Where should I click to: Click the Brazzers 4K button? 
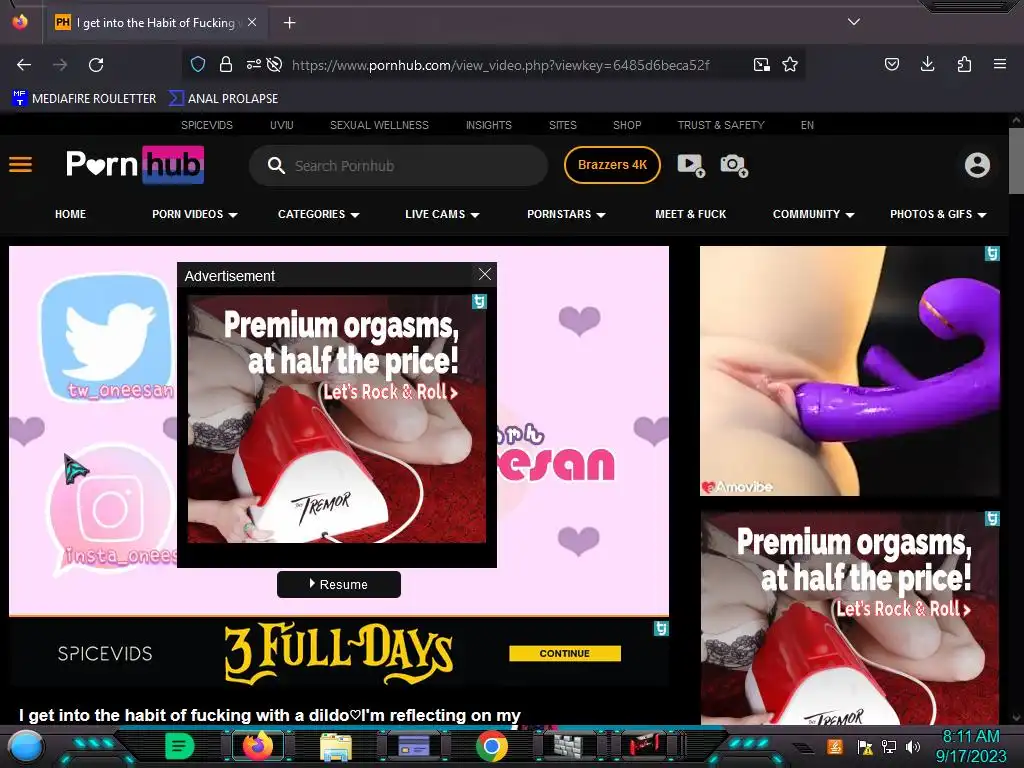tap(612, 165)
